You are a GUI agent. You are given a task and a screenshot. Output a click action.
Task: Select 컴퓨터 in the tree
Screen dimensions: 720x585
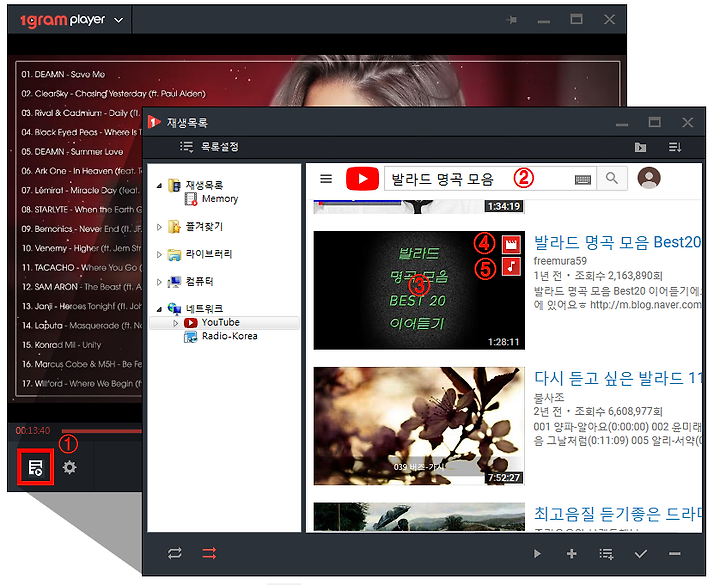(x=199, y=281)
